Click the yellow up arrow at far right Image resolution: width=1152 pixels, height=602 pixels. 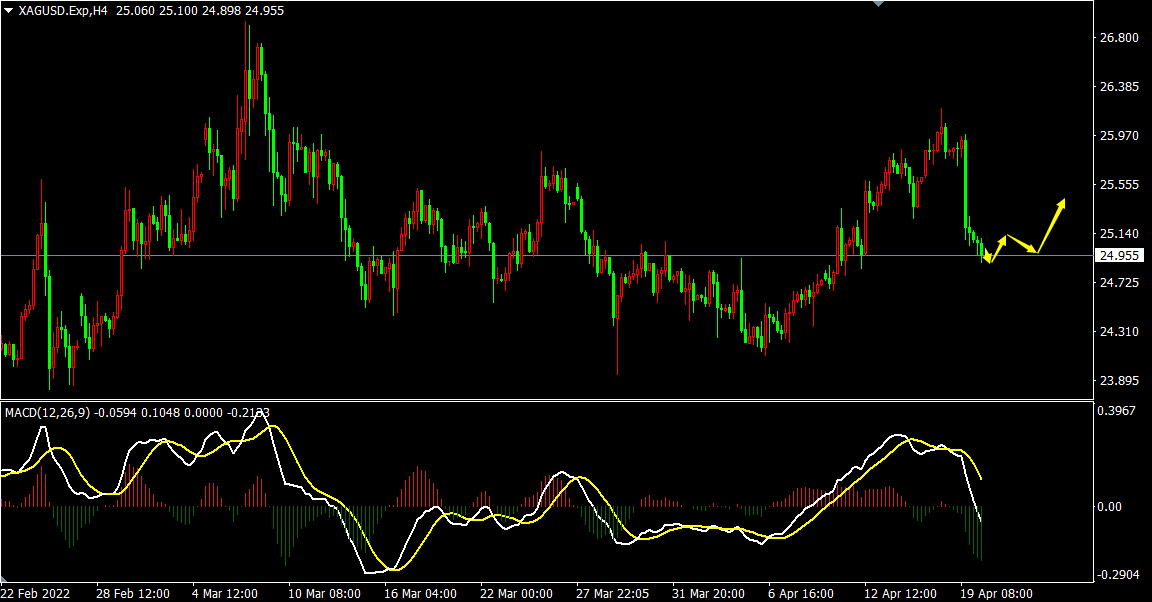coord(1052,223)
